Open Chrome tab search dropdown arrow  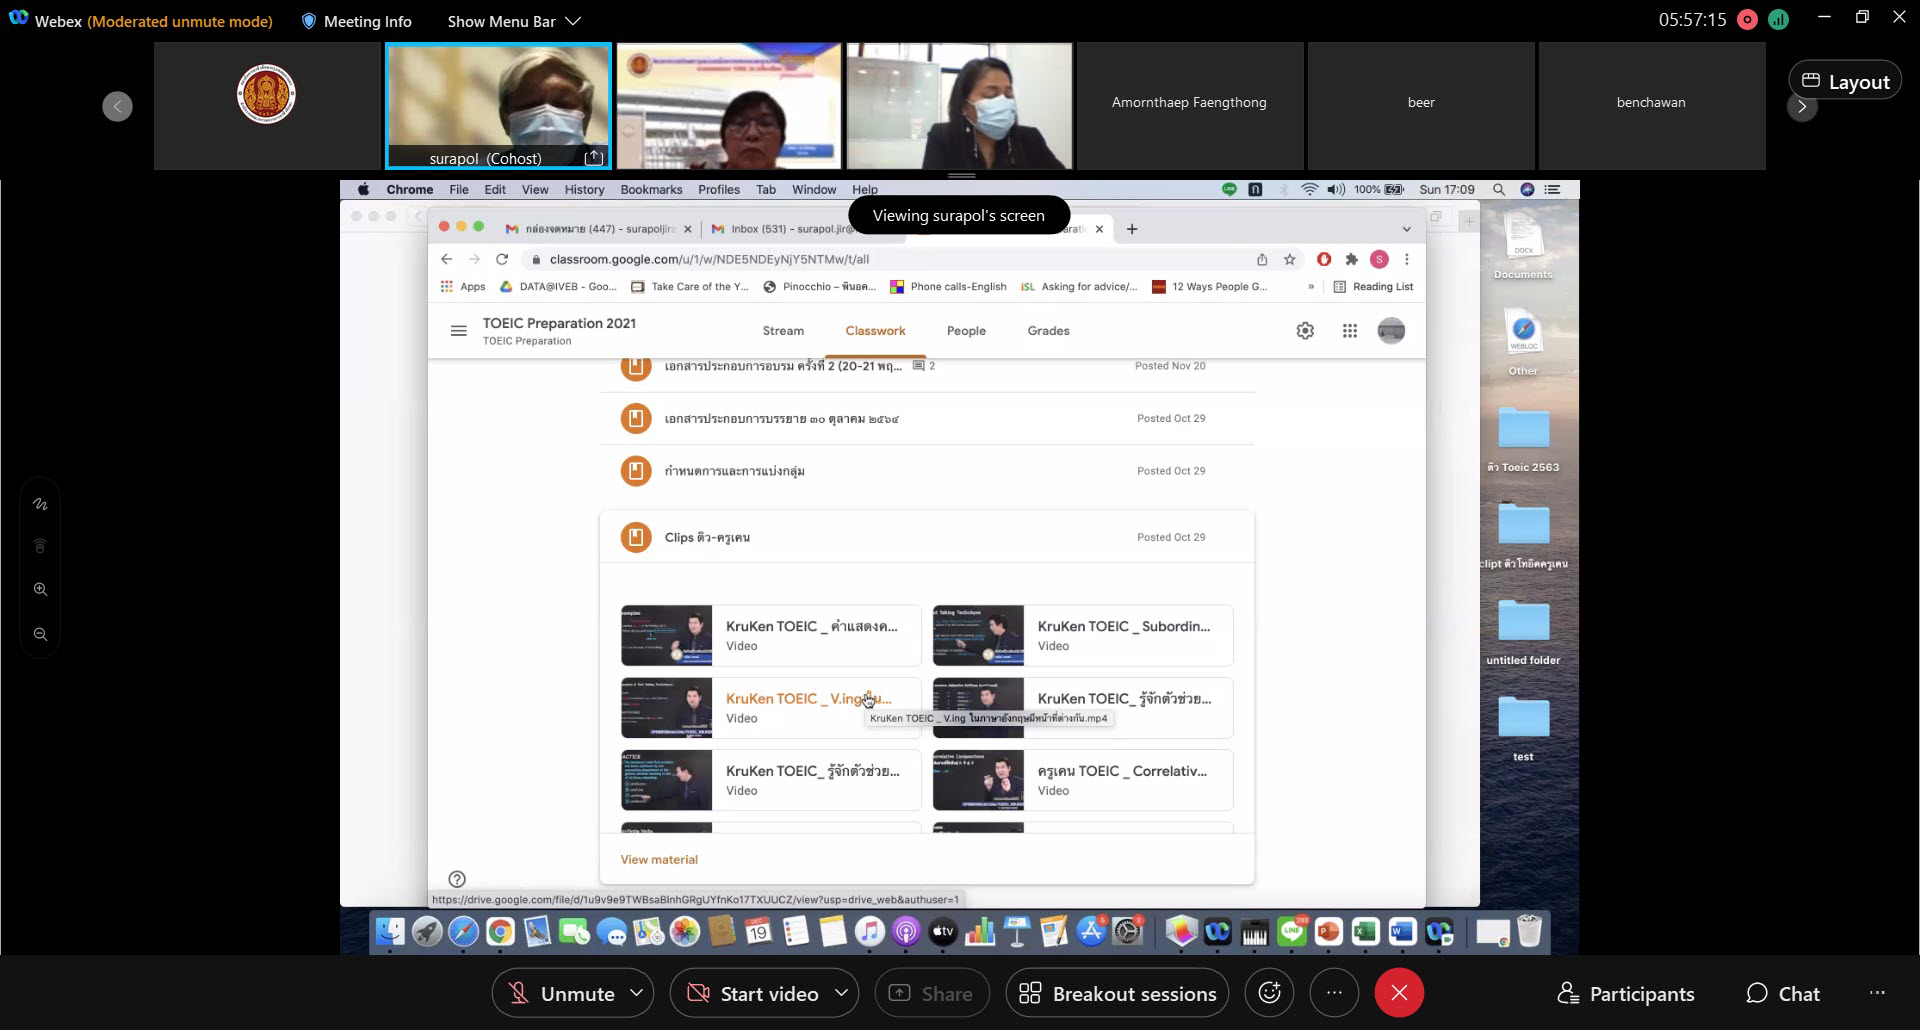click(1406, 229)
